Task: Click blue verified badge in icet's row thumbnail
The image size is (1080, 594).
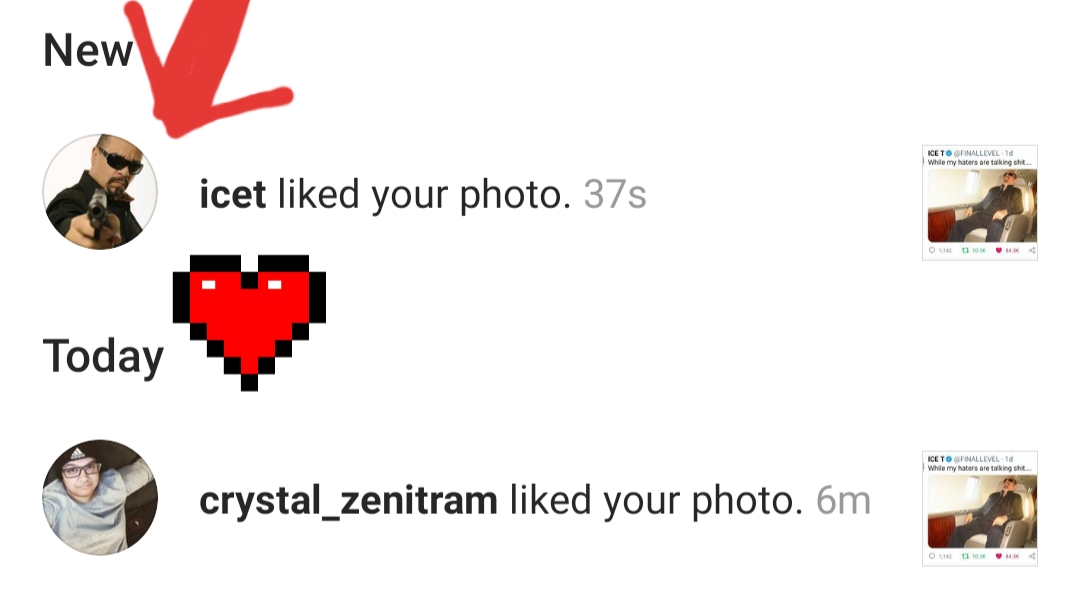Action: (x=949, y=153)
